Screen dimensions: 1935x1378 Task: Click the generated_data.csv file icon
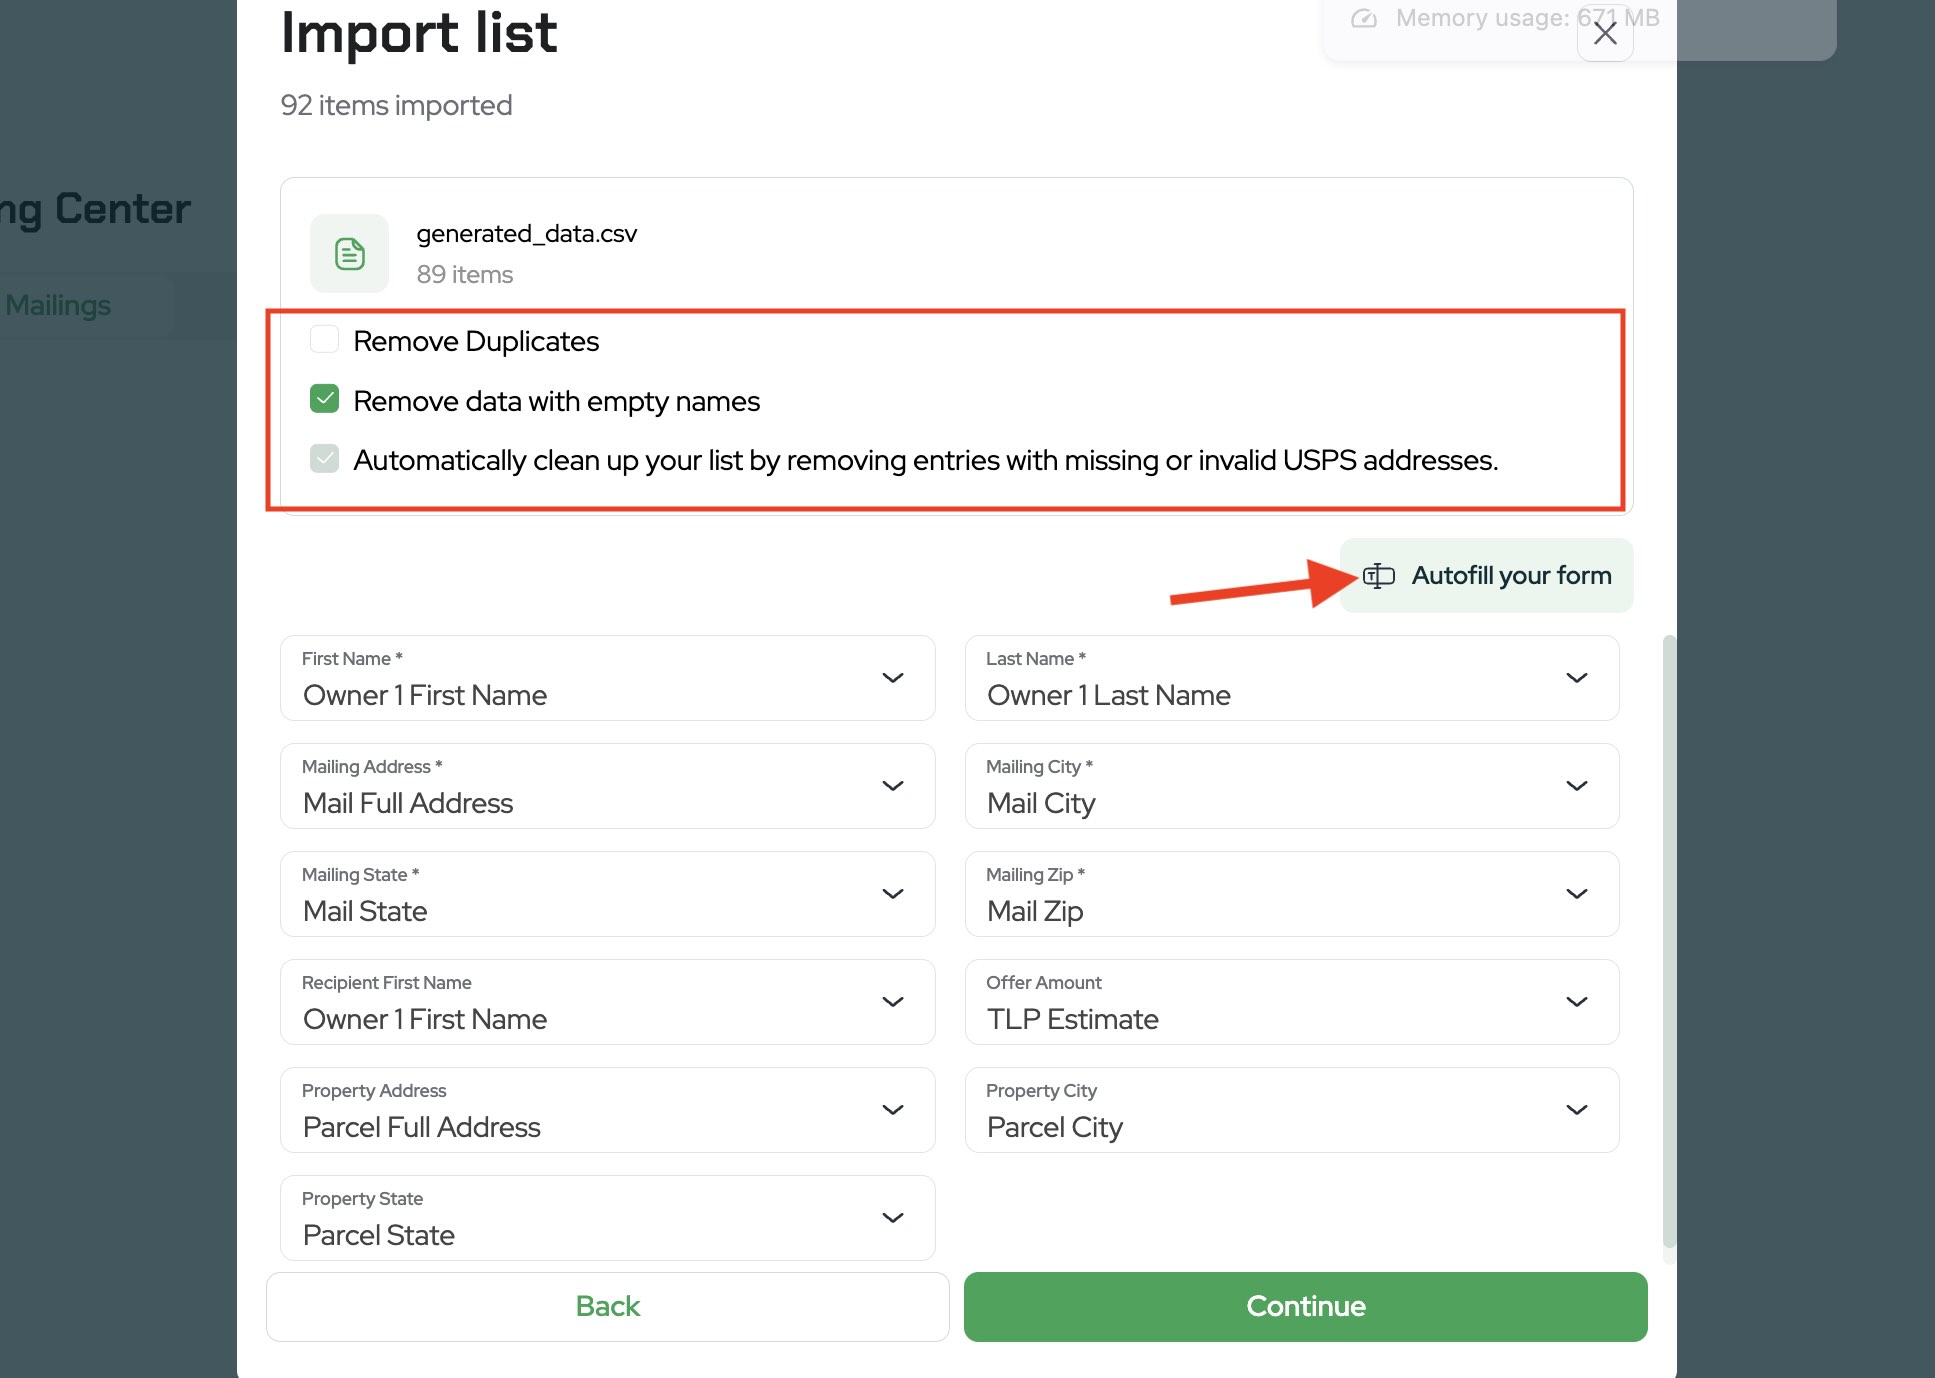click(349, 254)
